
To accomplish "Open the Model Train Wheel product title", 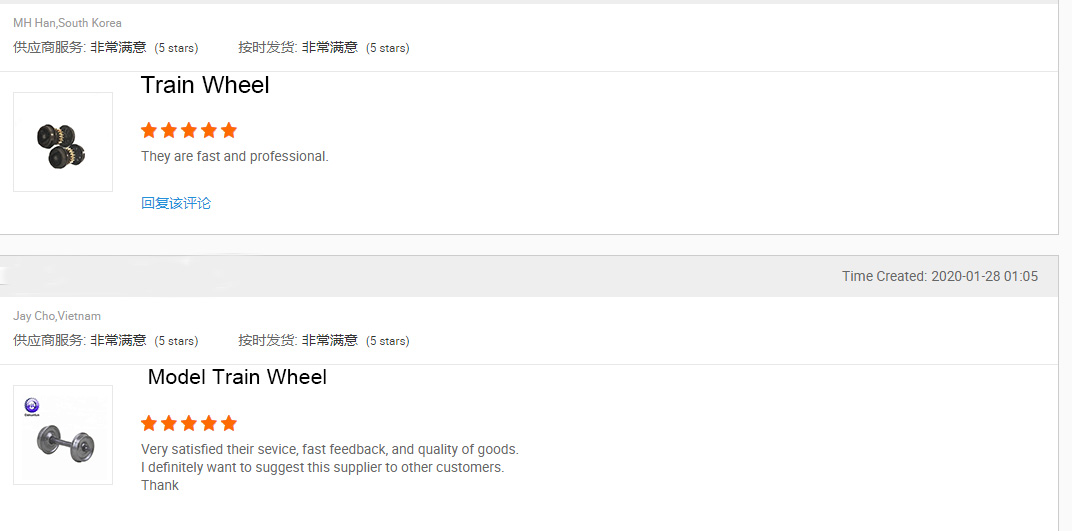I will click(237, 377).
